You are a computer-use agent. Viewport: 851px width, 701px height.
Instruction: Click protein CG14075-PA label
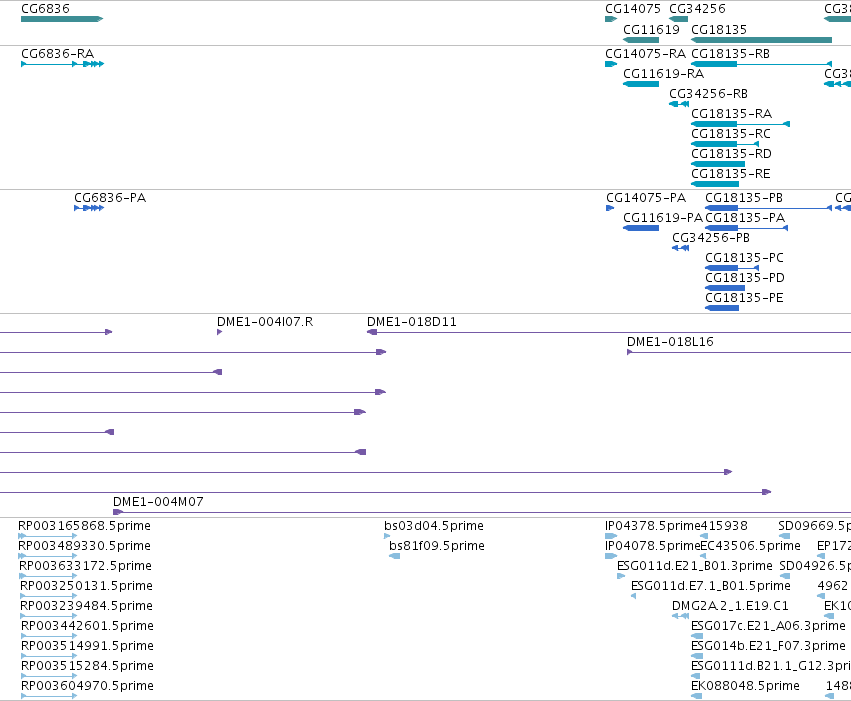[x=646, y=198]
